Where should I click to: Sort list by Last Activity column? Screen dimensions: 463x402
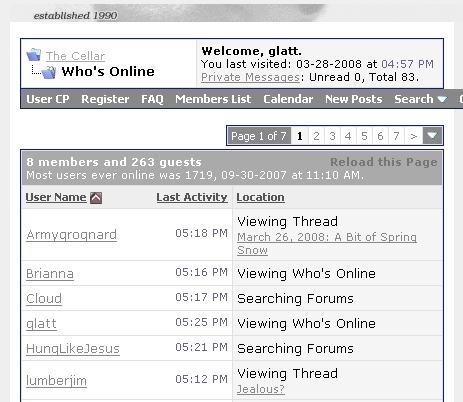tap(192, 197)
